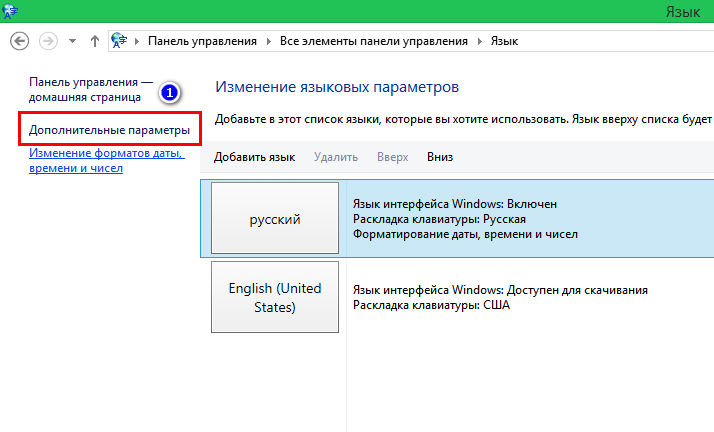Click Удалить in the language toolbar
Viewport: 714px width, 432px height.
(336, 157)
